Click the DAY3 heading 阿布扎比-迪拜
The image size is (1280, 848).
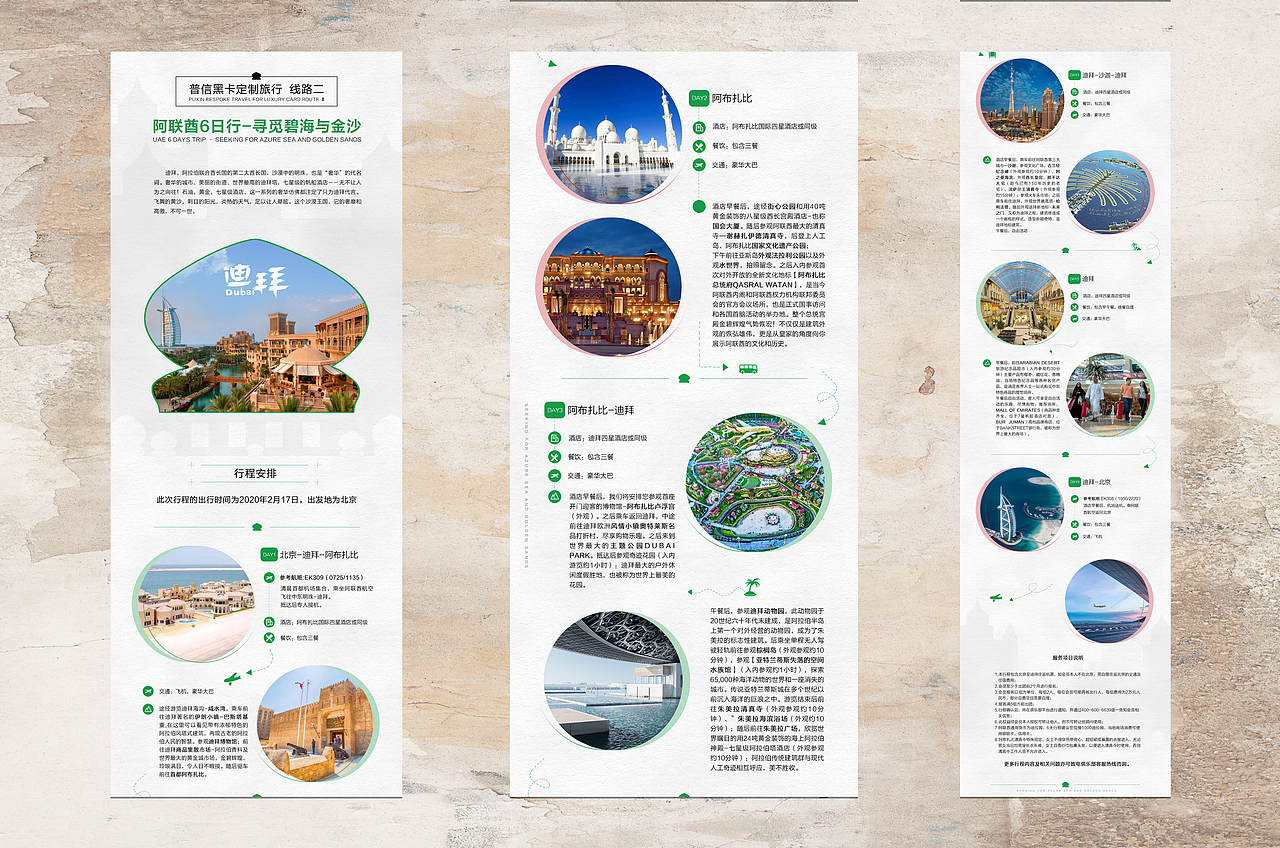pyautogui.click(x=601, y=410)
